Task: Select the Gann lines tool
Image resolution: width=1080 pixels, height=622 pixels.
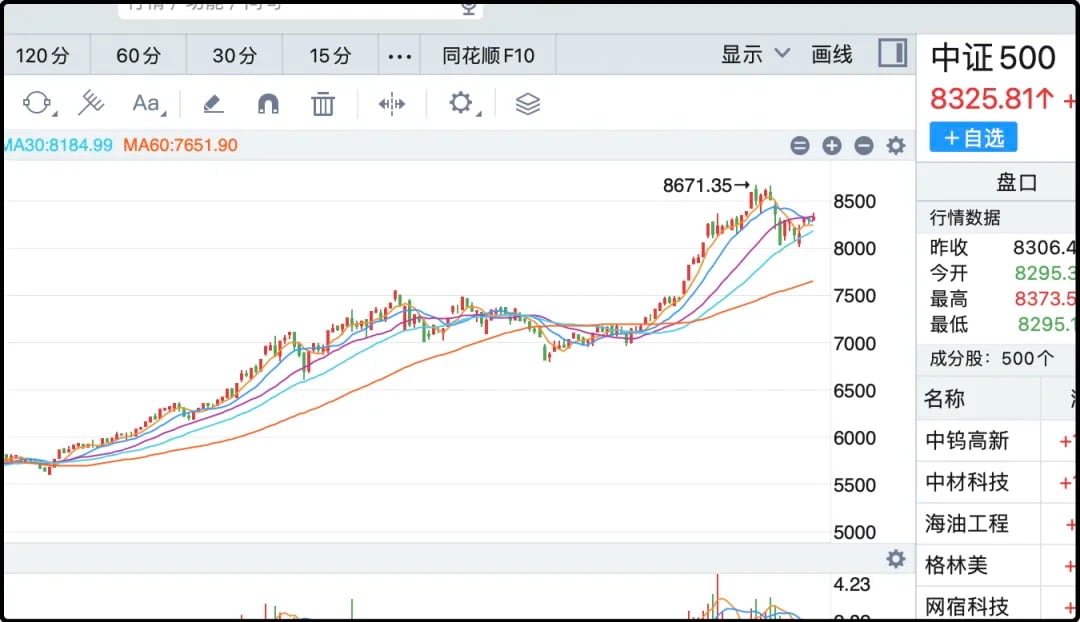Action: (x=90, y=103)
